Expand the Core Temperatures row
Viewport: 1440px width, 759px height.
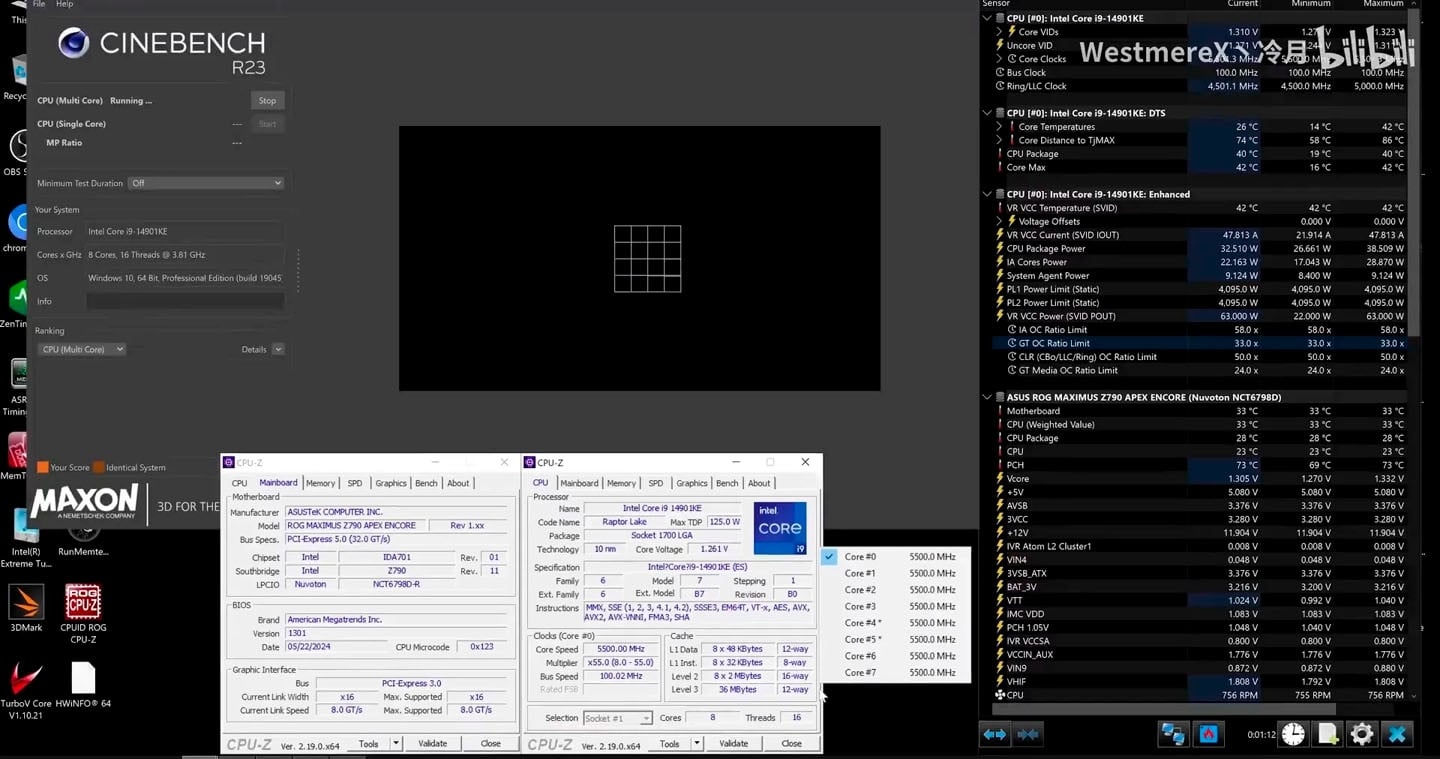[999, 127]
